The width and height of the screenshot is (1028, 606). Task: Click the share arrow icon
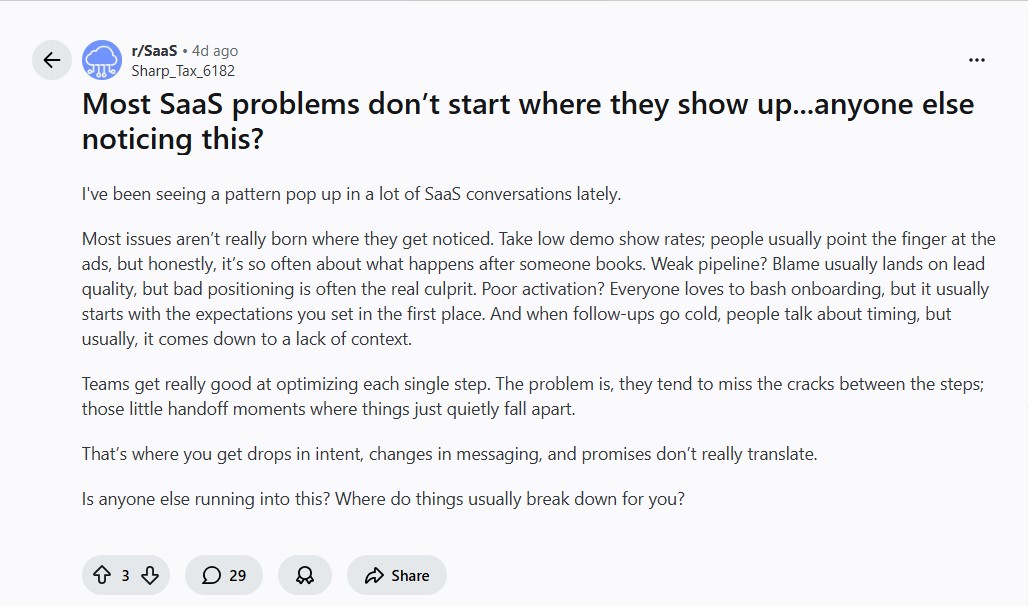pyautogui.click(x=374, y=575)
